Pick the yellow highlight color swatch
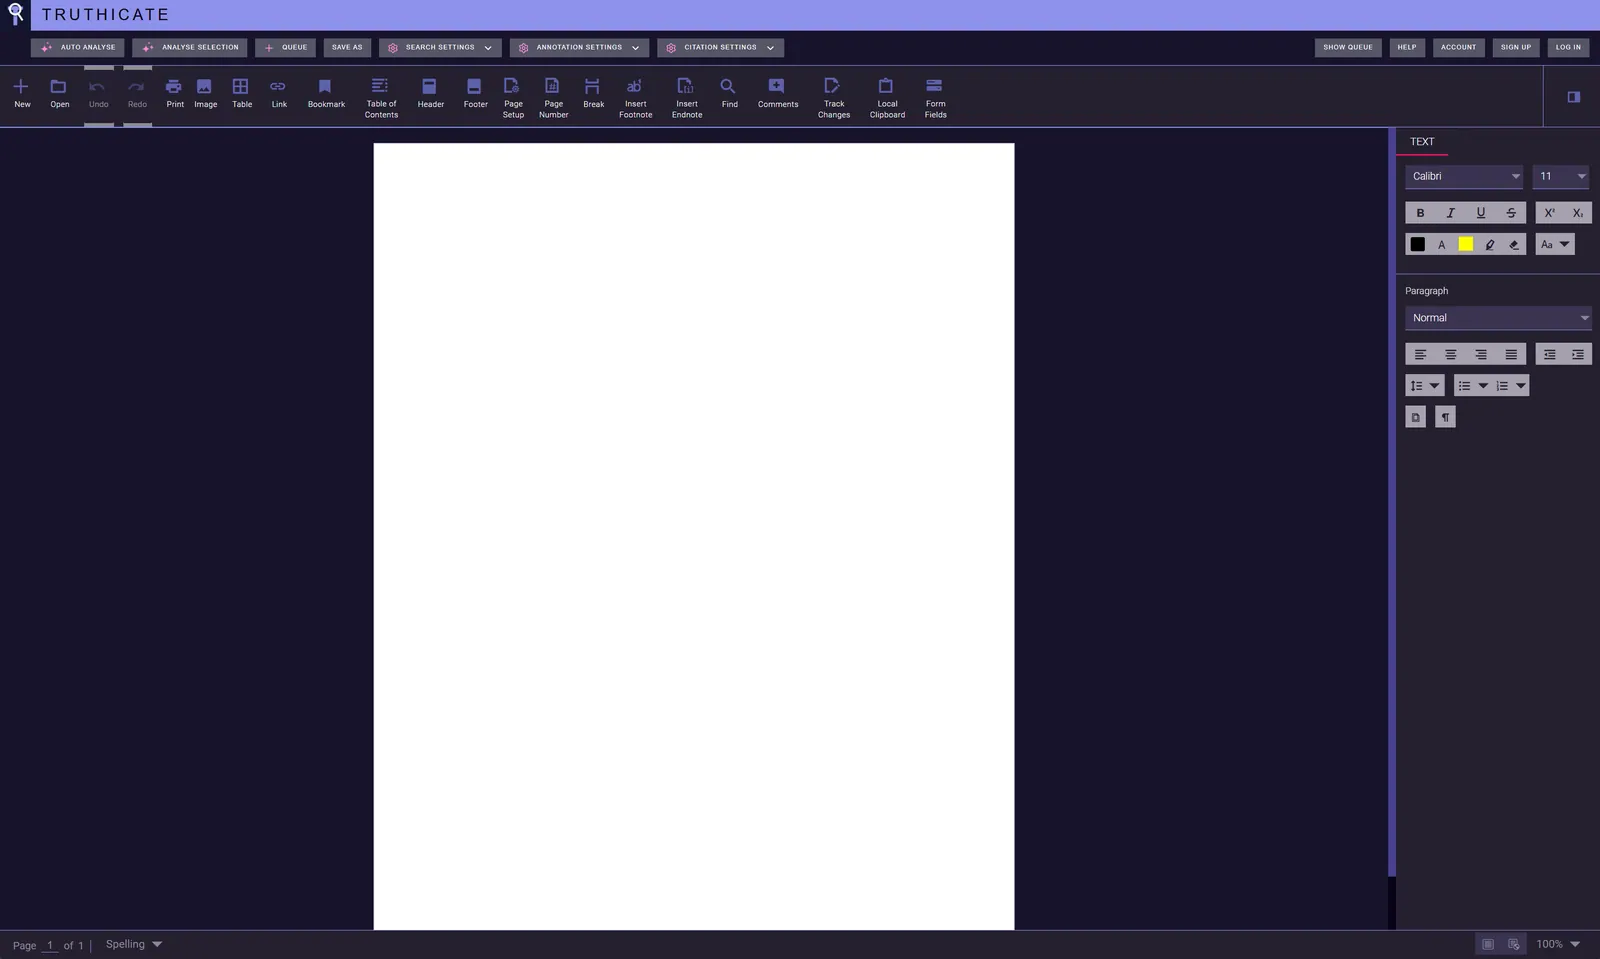This screenshot has height=959, width=1600. [x=1466, y=244]
